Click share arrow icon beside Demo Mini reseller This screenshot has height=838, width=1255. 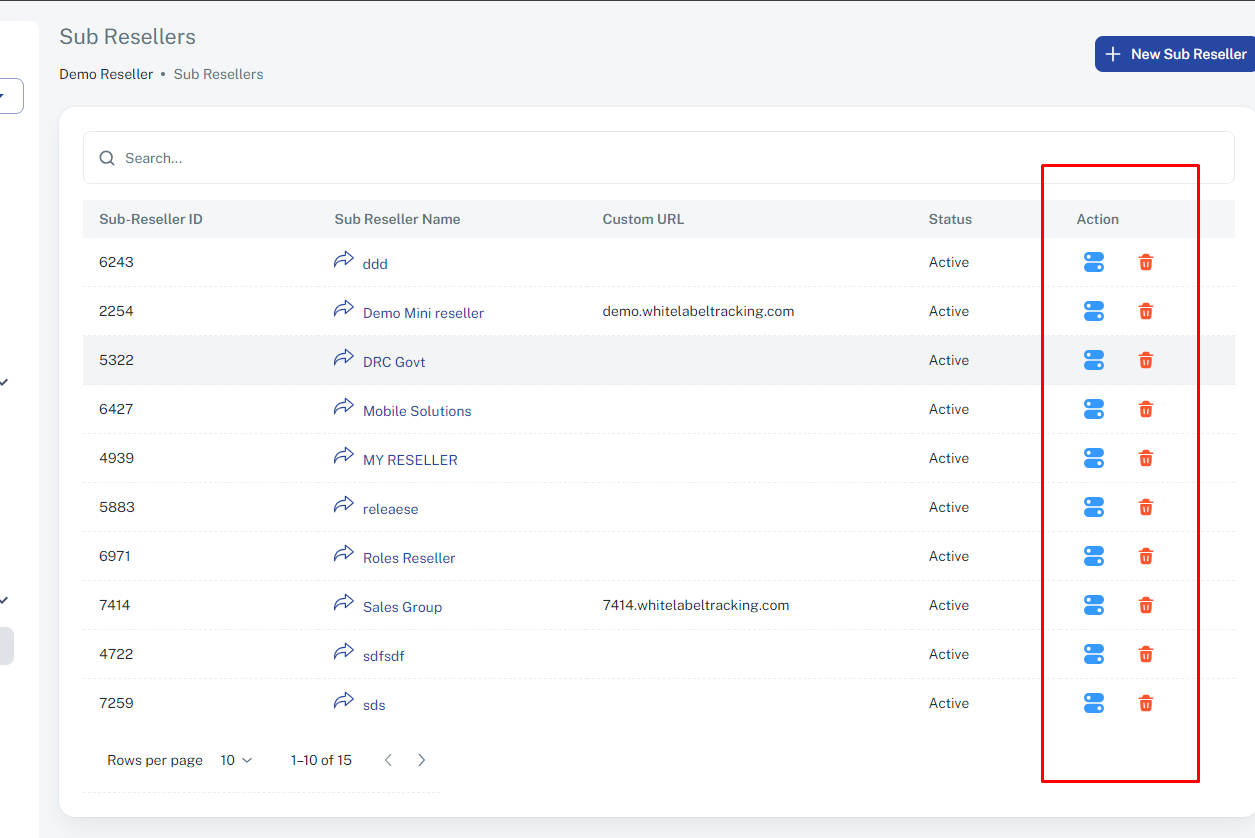click(x=344, y=309)
